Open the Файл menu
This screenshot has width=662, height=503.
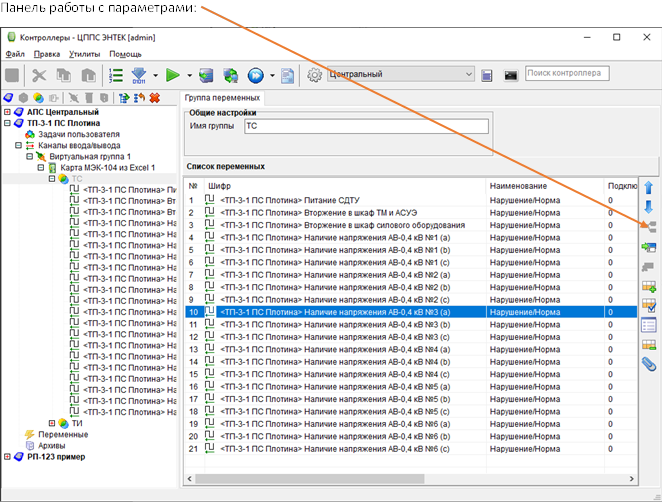[x=15, y=53]
